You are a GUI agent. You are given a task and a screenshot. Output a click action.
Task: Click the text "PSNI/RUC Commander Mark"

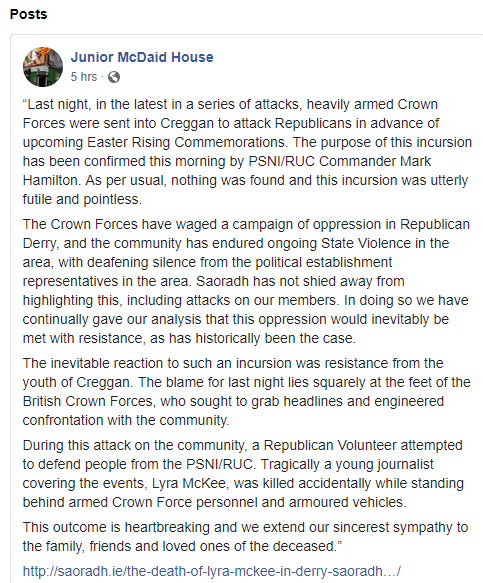[339, 161]
